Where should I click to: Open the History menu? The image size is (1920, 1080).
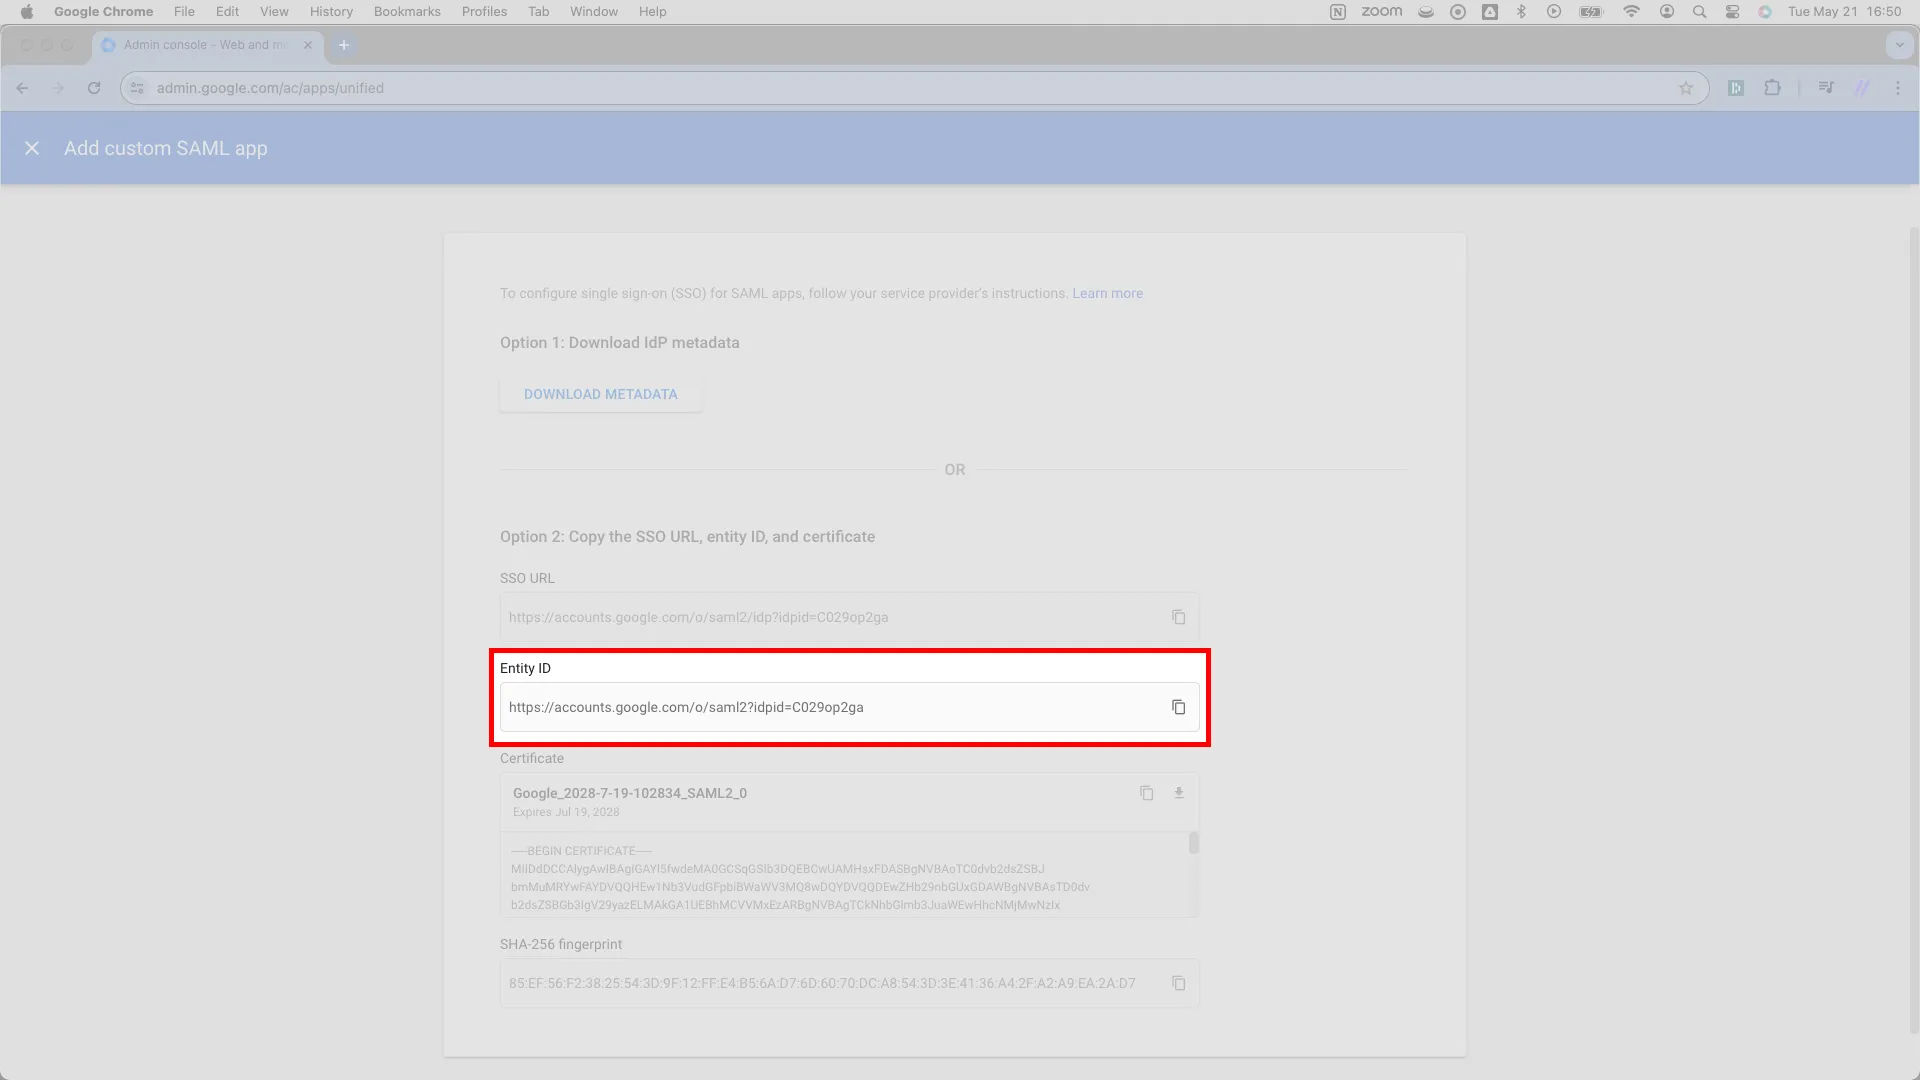pos(331,12)
